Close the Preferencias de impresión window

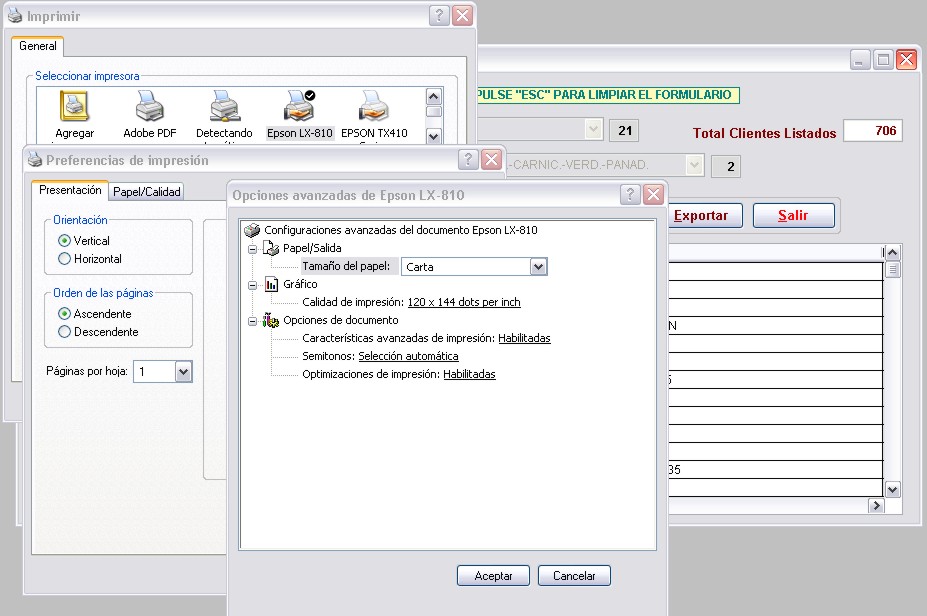click(491, 159)
